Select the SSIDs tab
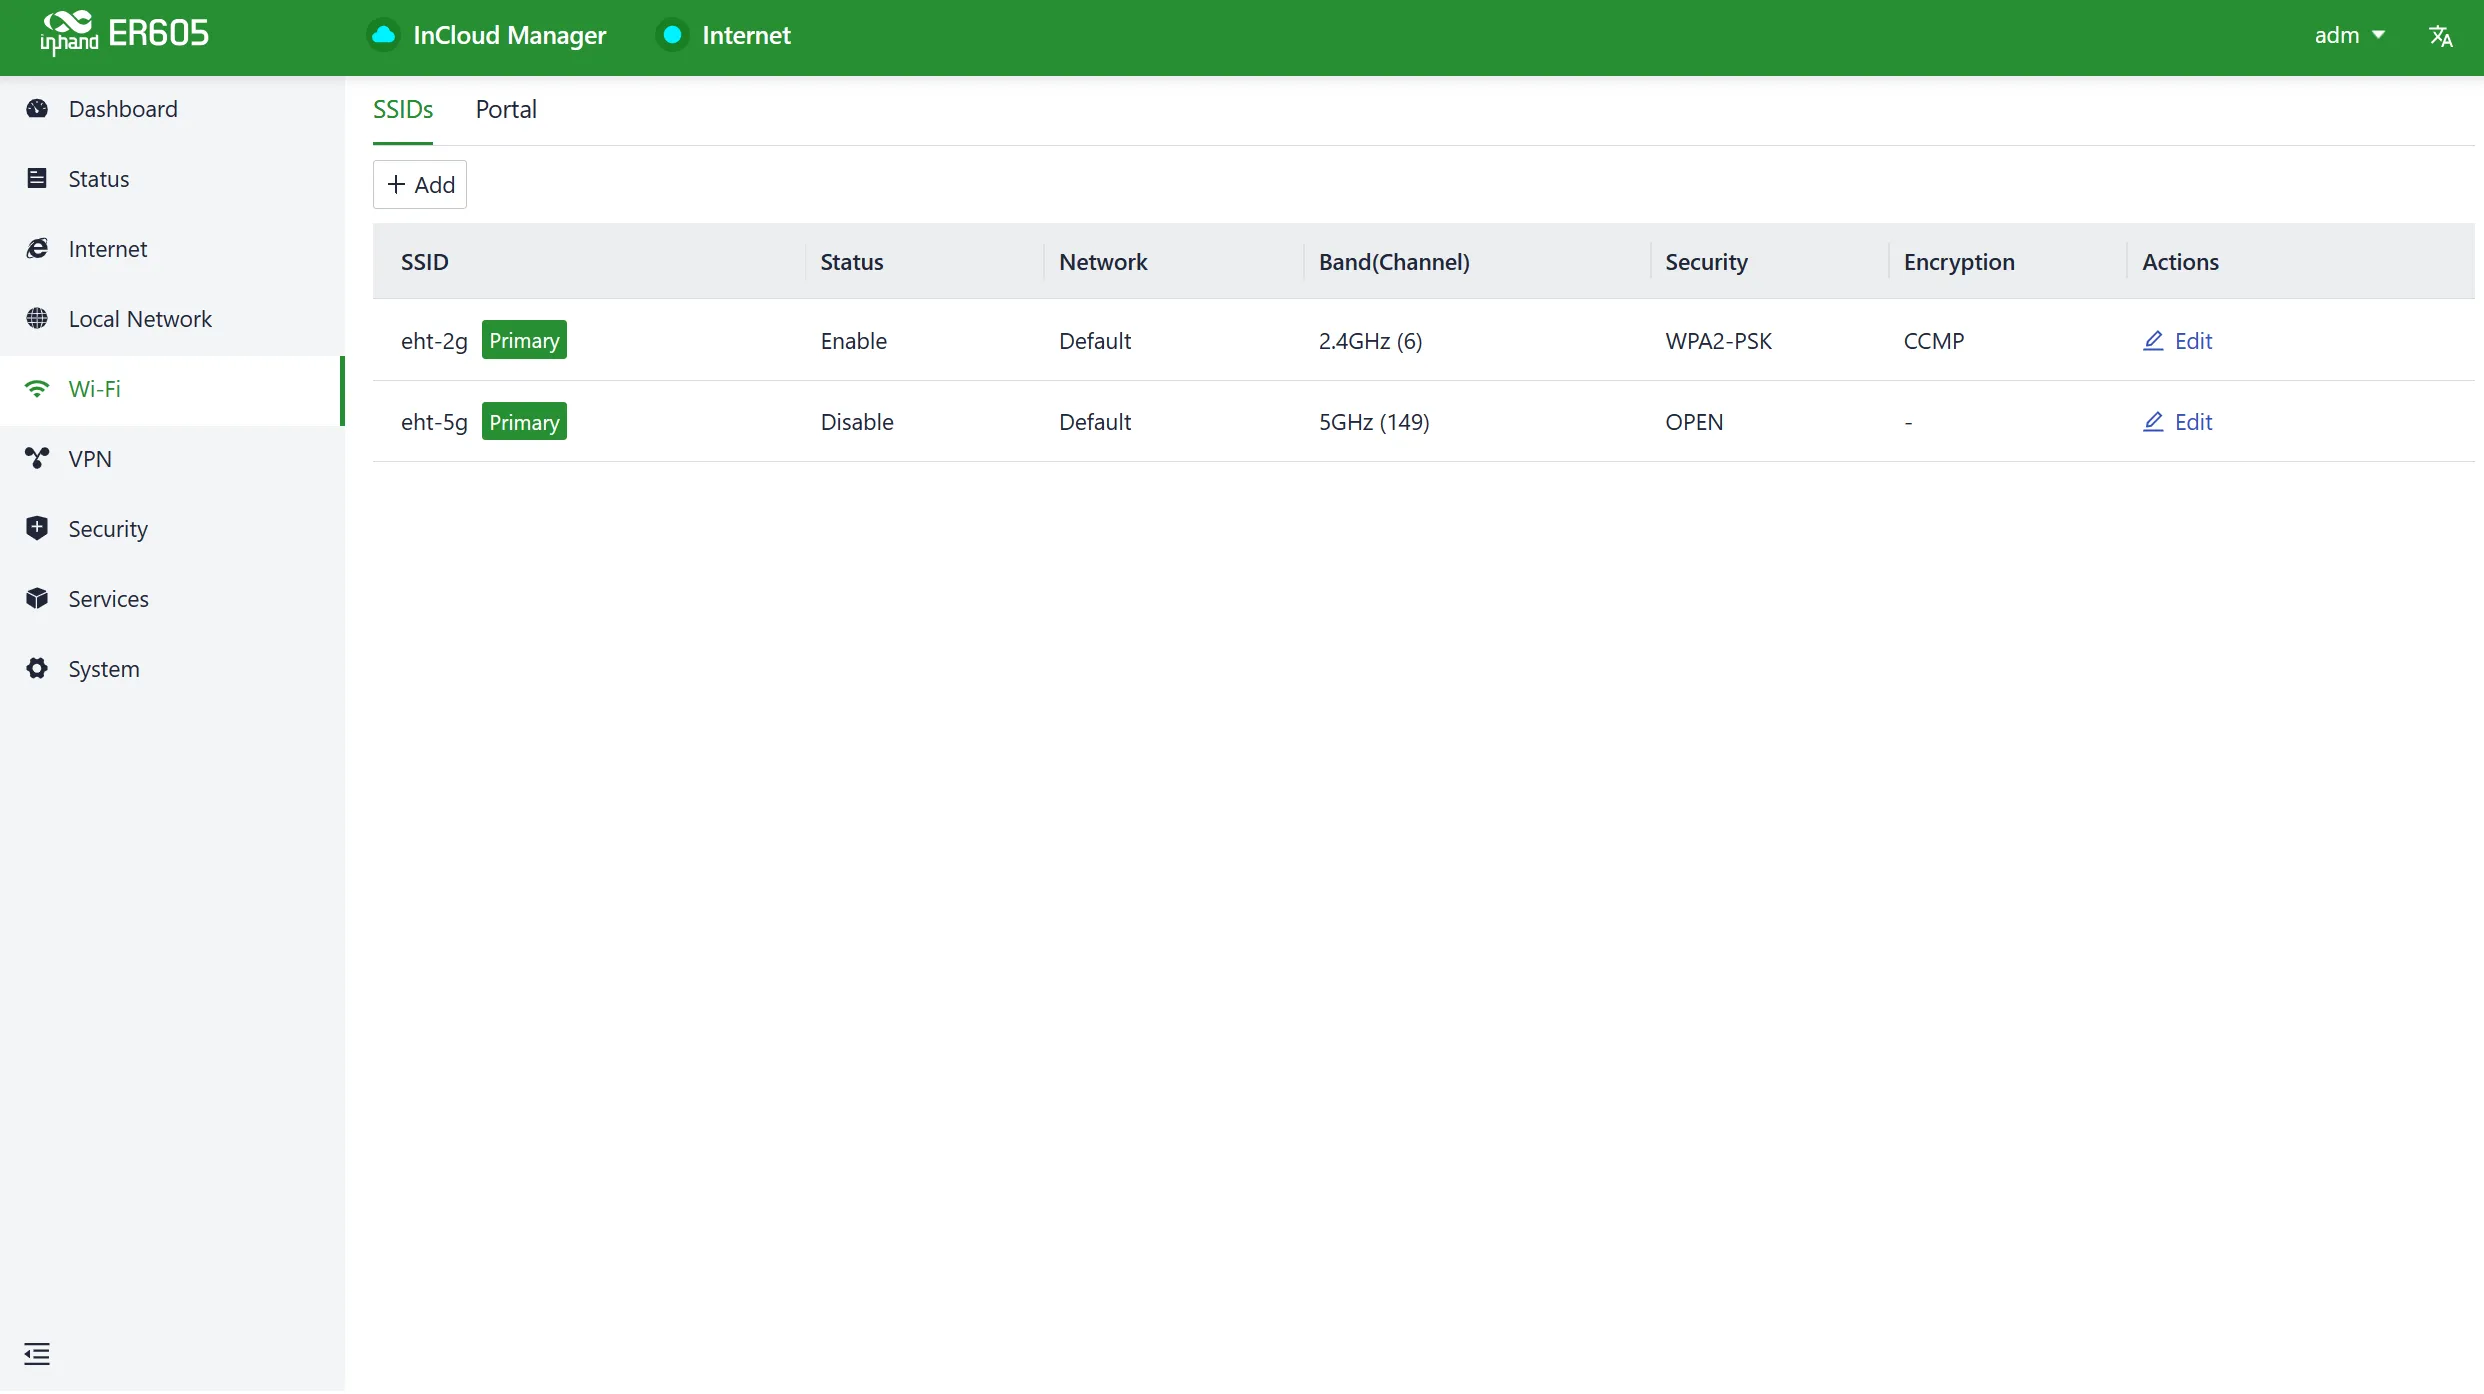 pyautogui.click(x=403, y=109)
